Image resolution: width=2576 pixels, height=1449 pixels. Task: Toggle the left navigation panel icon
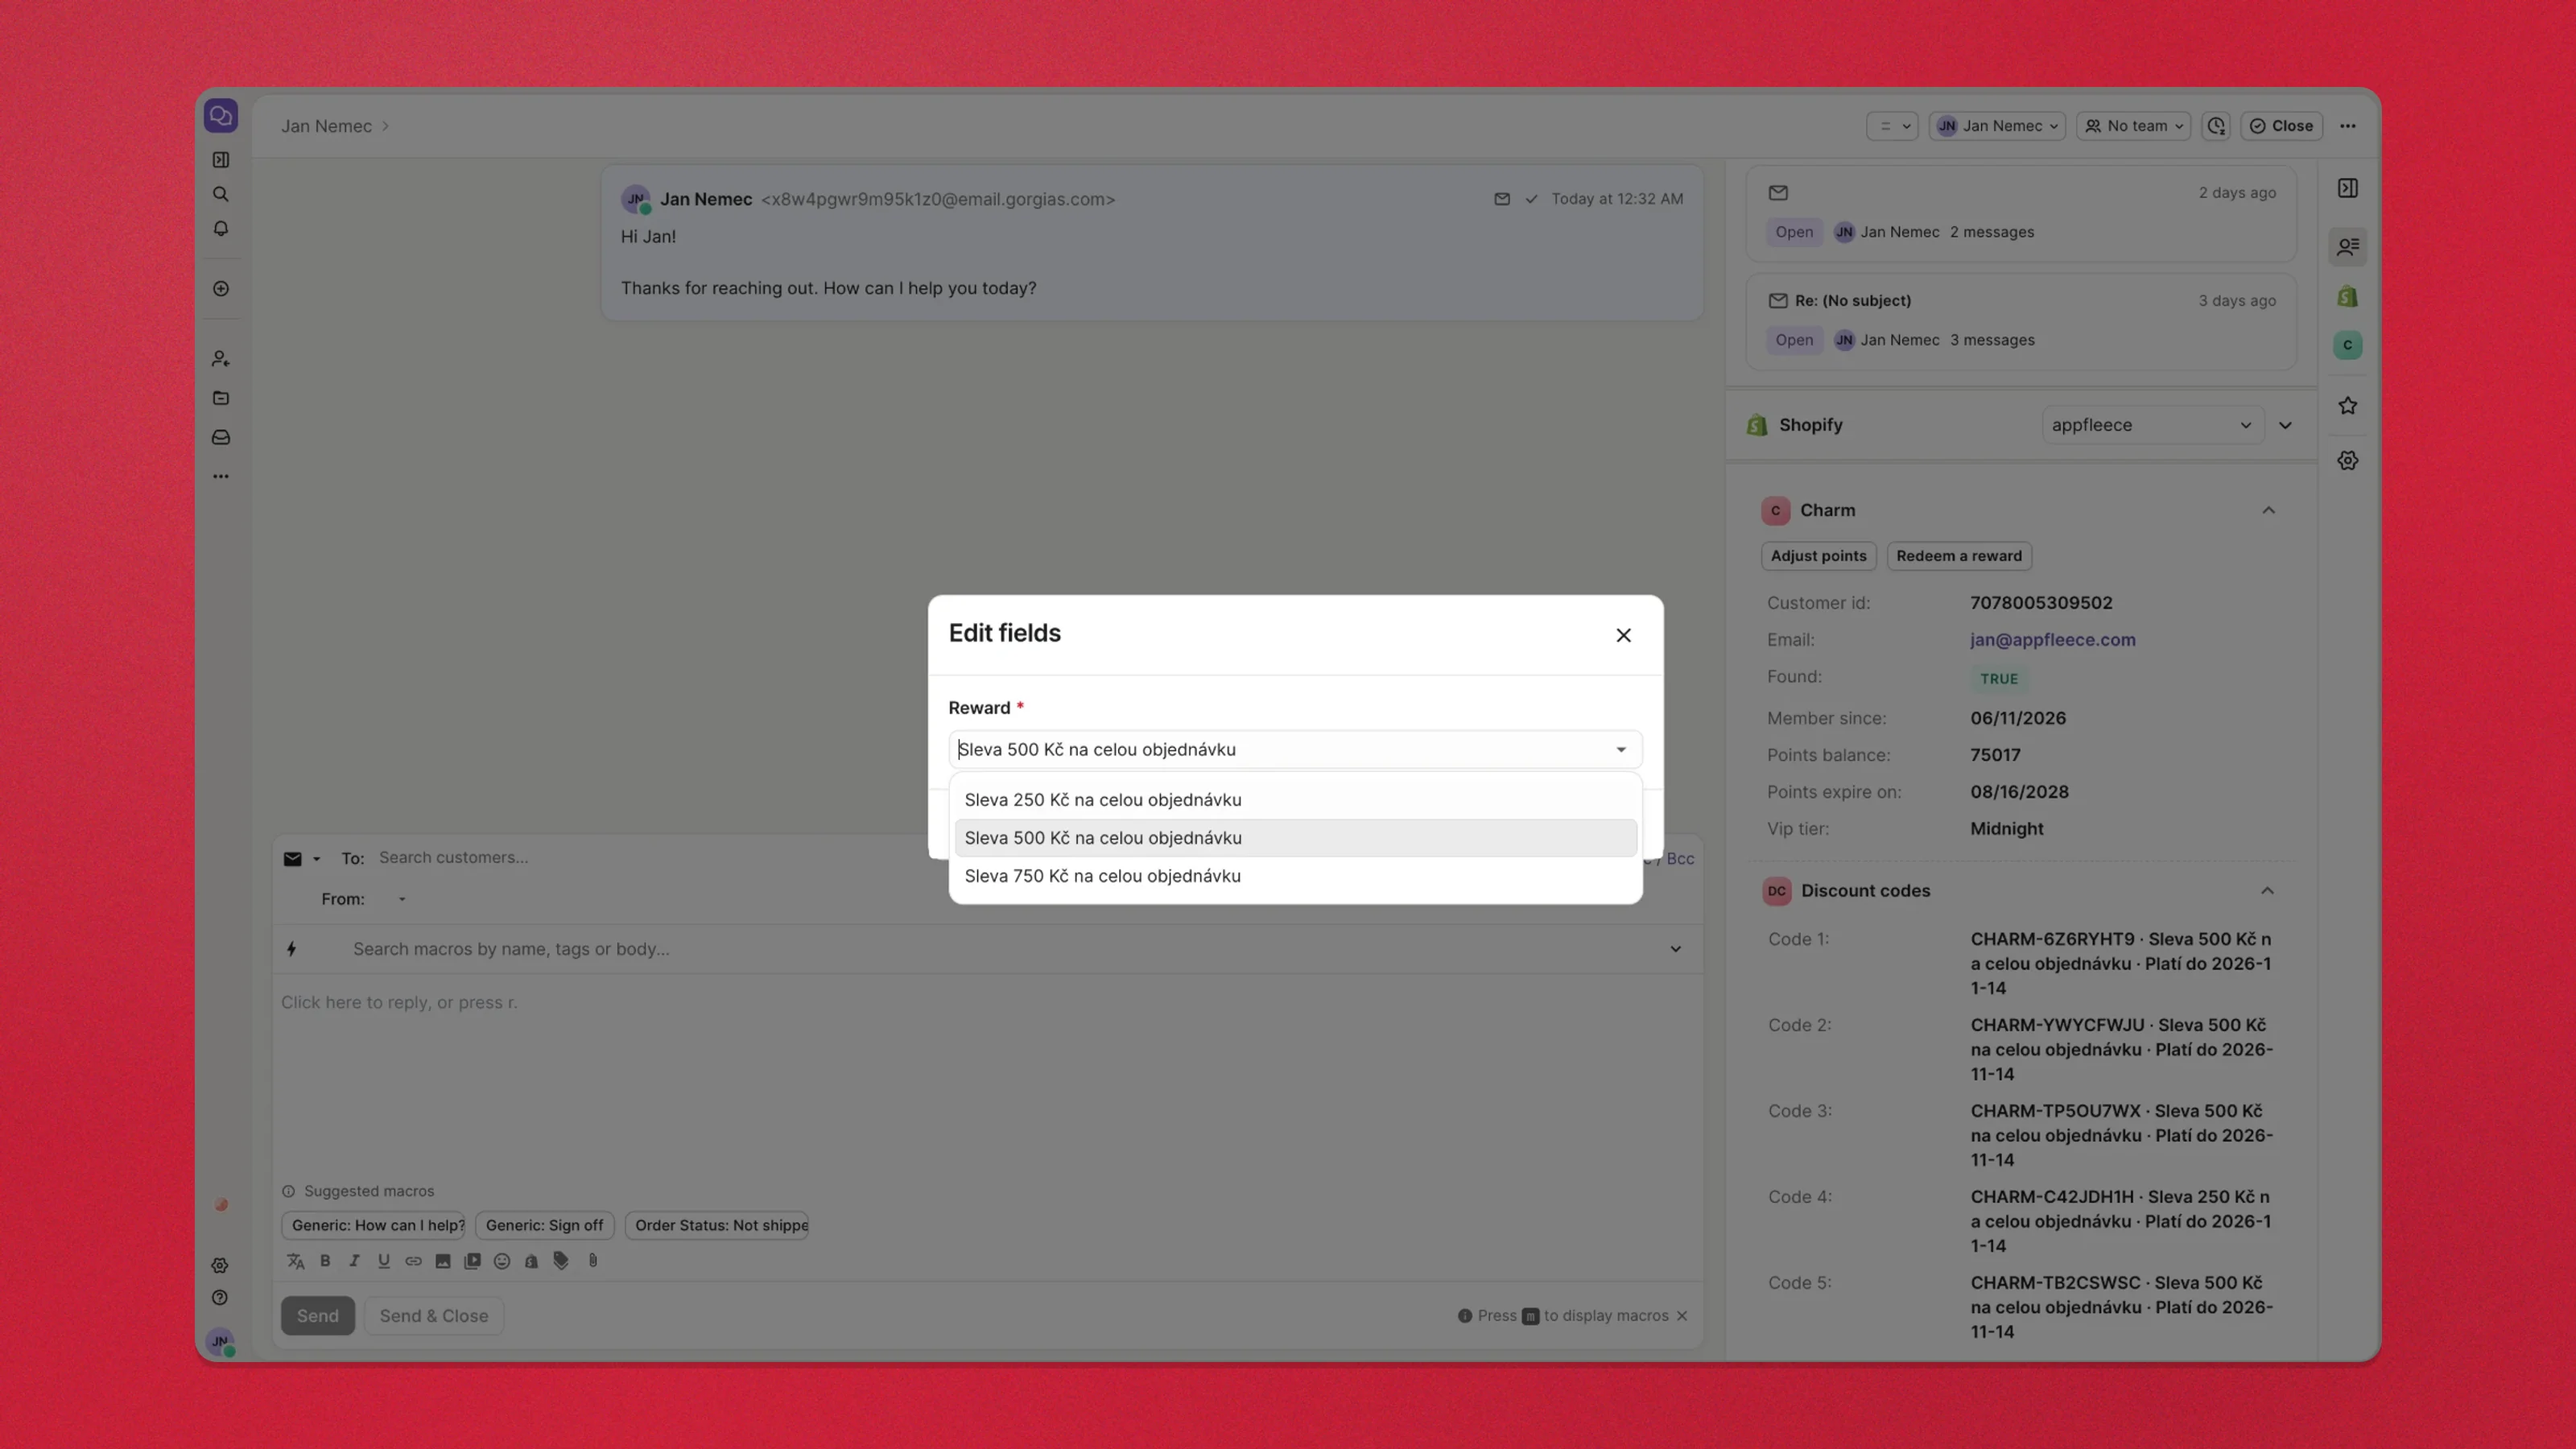(221, 160)
